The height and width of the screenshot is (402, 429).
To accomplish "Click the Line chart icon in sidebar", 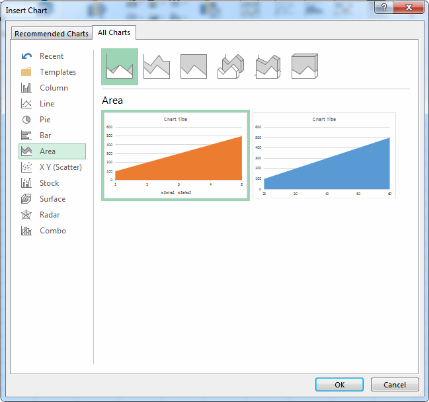I will [x=26, y=104].
